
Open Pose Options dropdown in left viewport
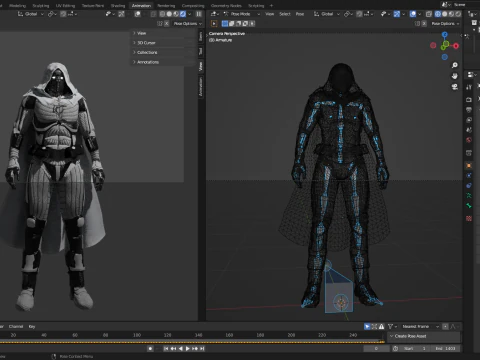188,24
